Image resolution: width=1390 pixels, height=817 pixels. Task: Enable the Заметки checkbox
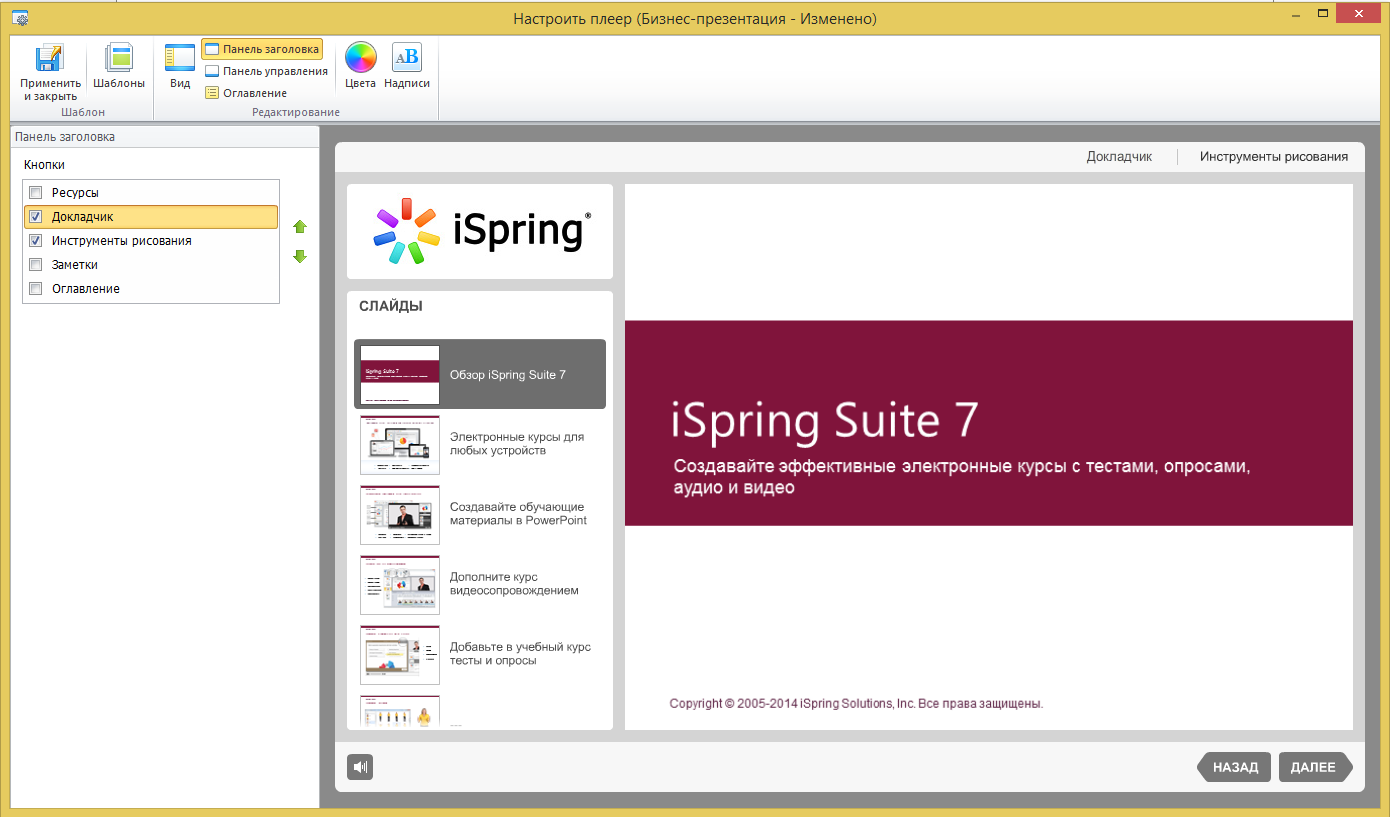pyautogui.click(x=36, y=265)
